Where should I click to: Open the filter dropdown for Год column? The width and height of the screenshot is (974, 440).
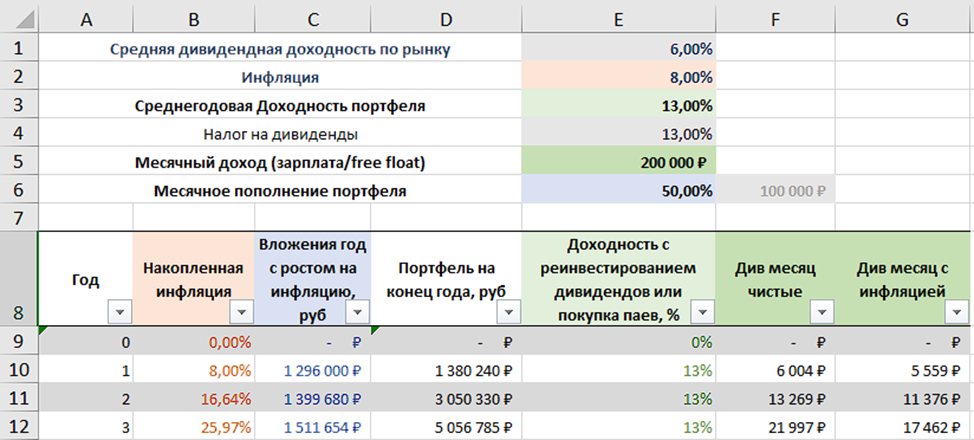coord(119,313)
